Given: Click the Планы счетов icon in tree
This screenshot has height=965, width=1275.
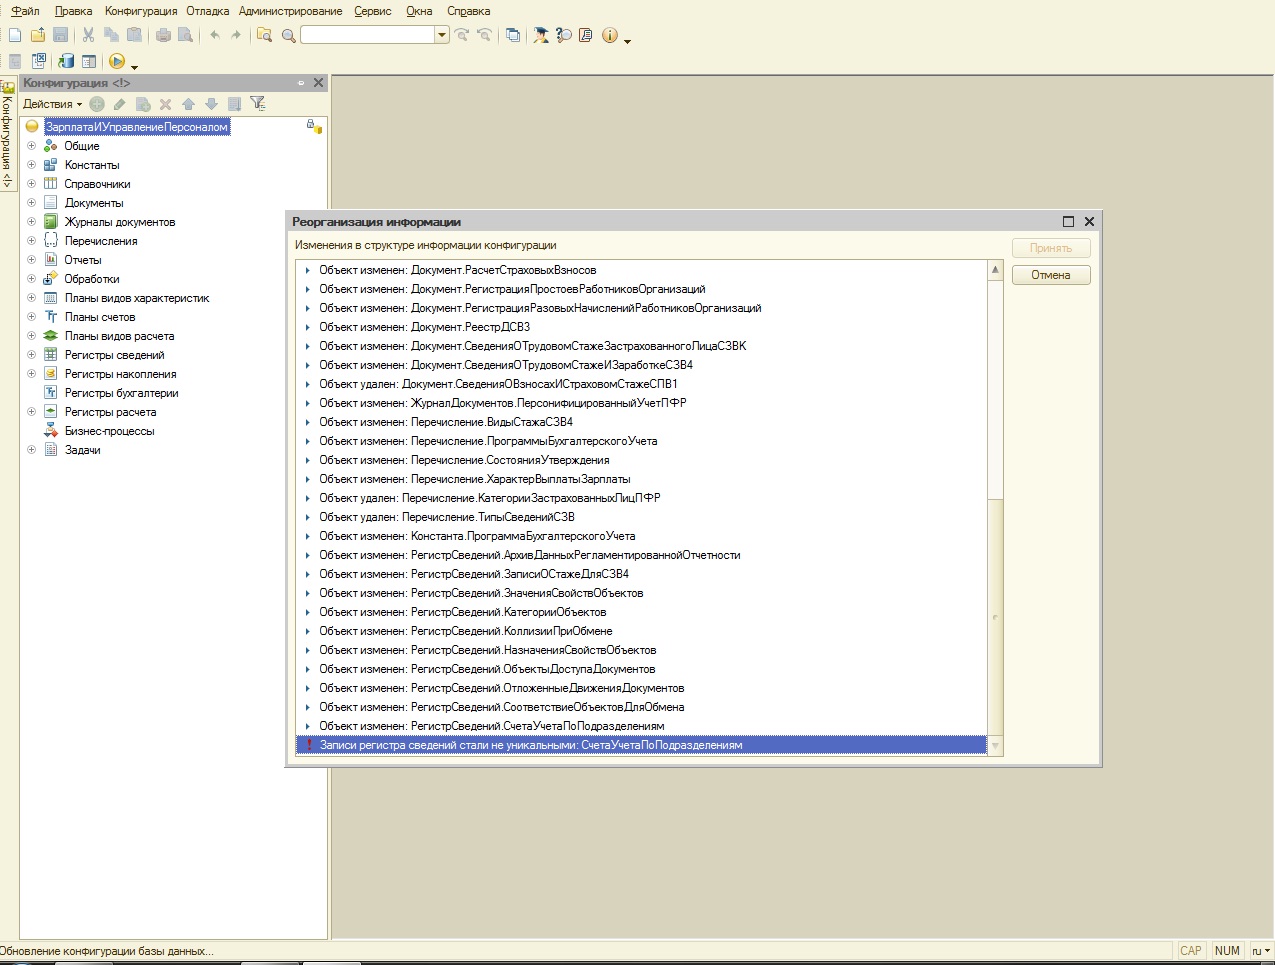Looking at the screenshot, I should (x=51, y=317).
